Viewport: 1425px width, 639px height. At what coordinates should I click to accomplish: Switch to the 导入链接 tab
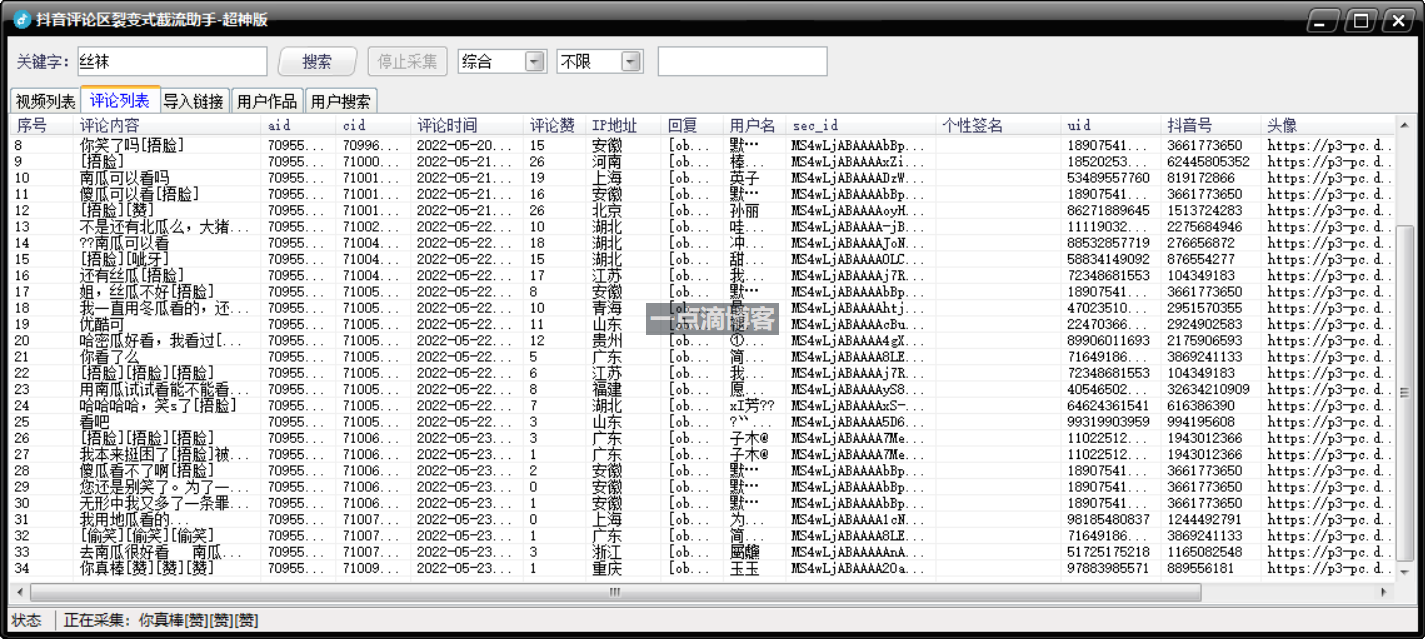coord(194,101)
